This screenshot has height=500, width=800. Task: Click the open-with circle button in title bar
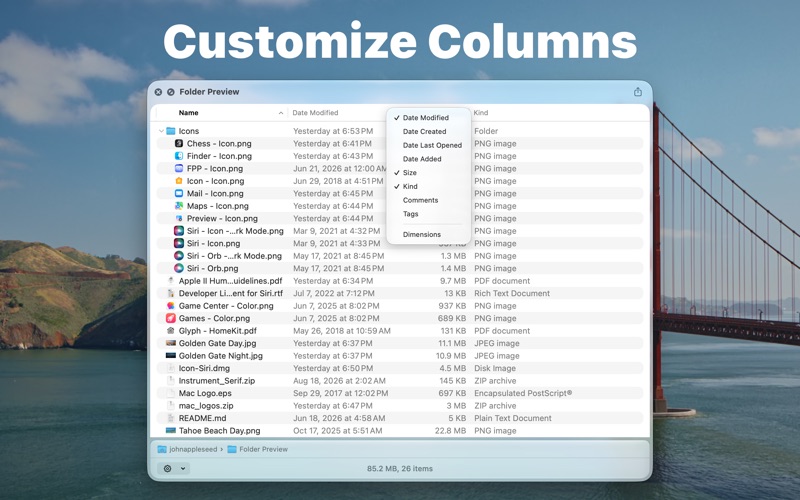(171, 92)
